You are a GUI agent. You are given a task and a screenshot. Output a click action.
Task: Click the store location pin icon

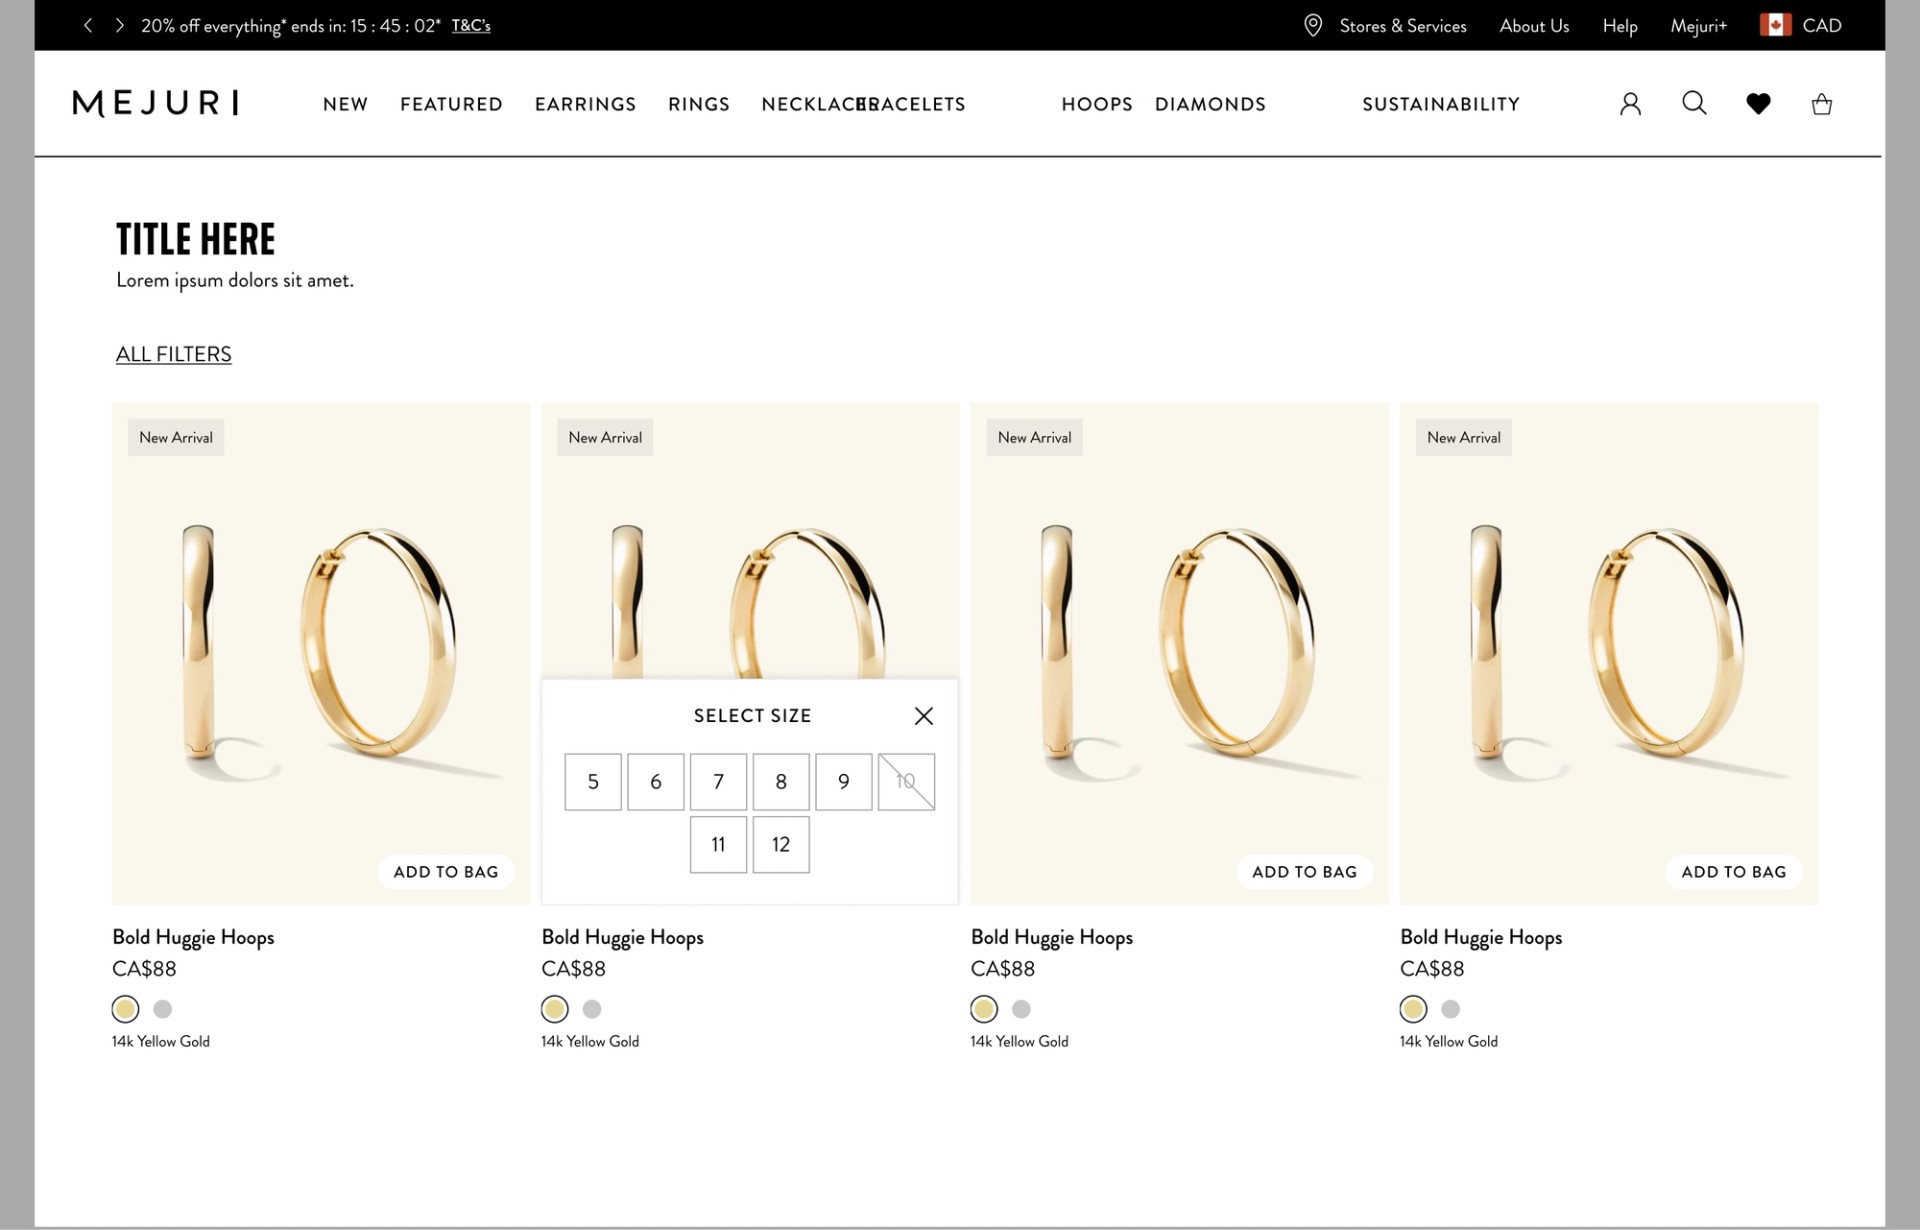pos(1313,26)
